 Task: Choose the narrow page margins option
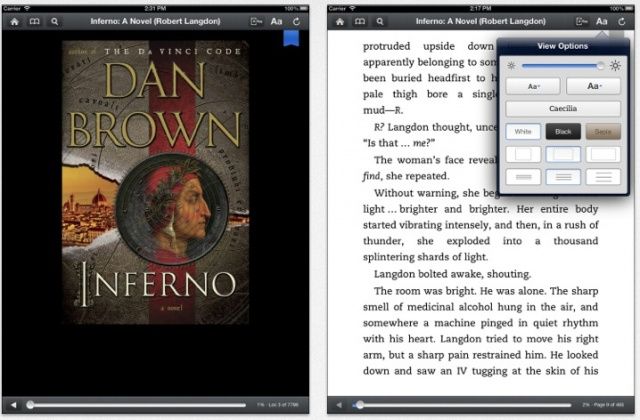click(523, 154)
